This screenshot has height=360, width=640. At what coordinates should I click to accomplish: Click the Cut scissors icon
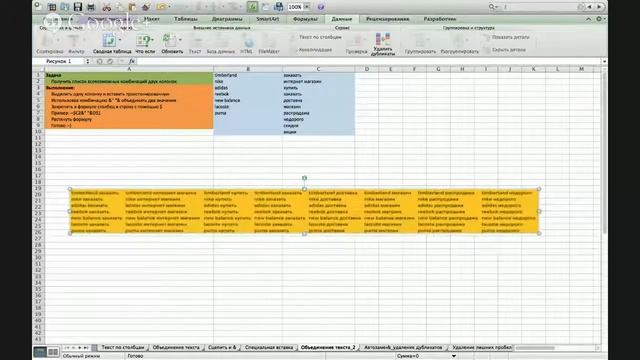pos(106,7)
